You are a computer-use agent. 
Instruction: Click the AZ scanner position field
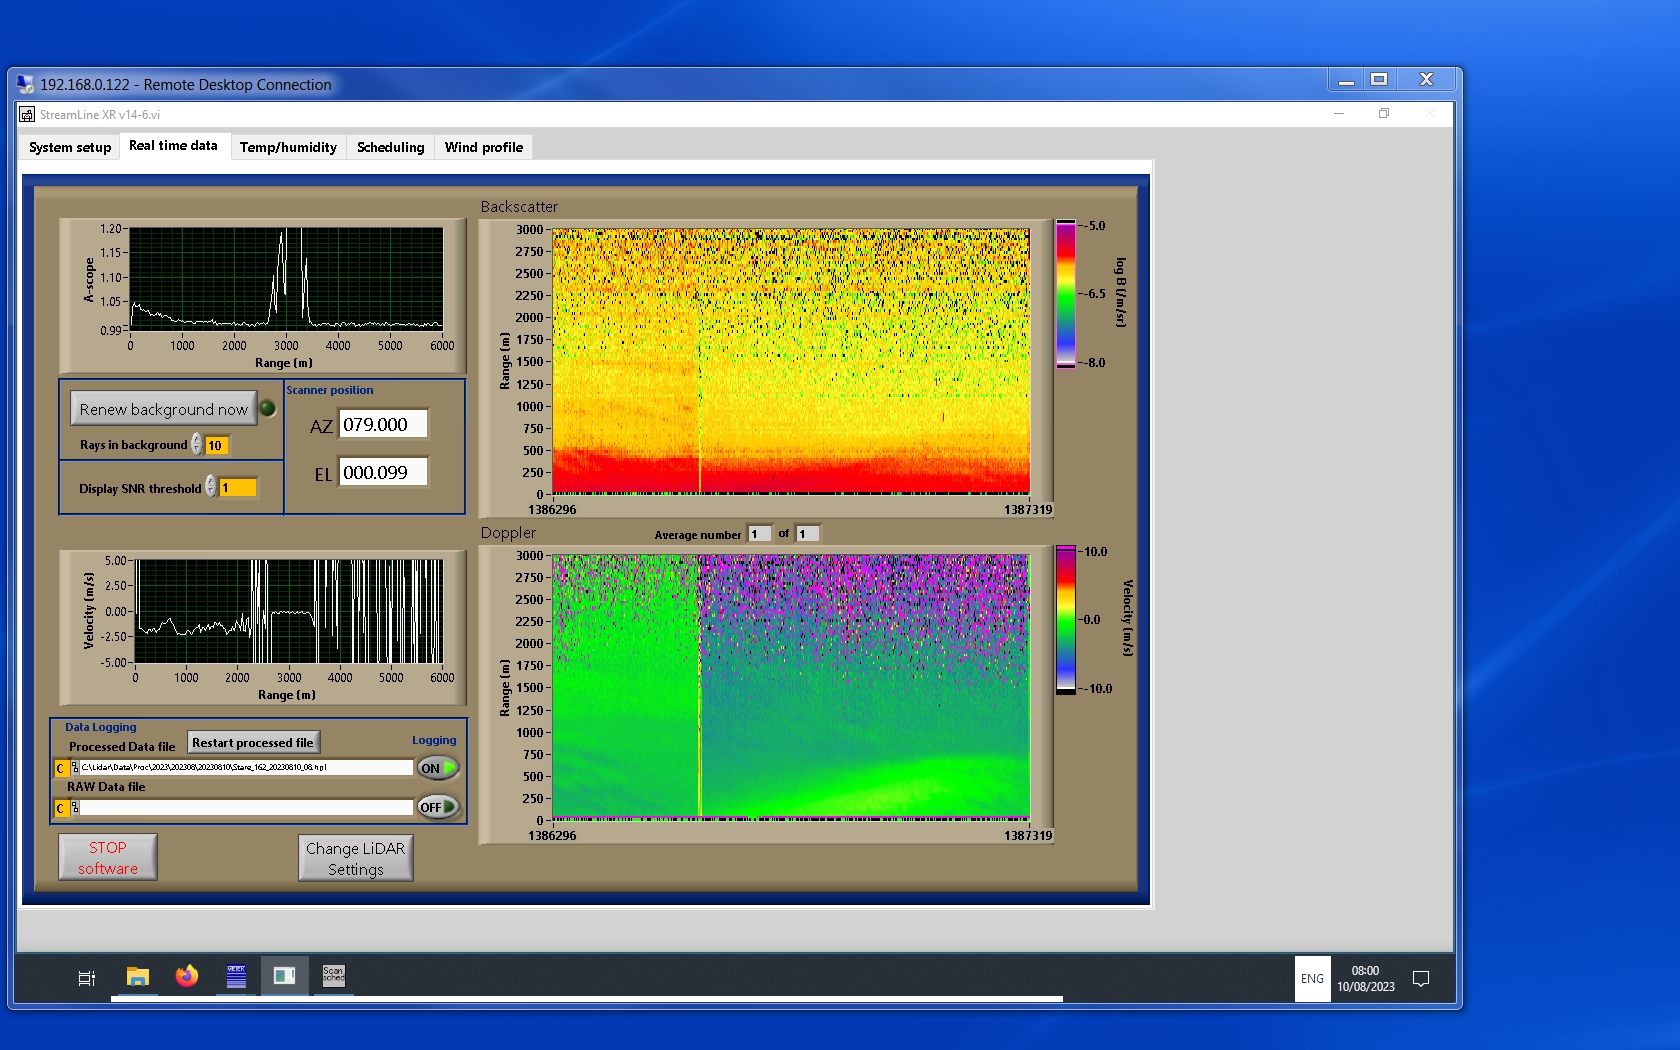point(383,424)
